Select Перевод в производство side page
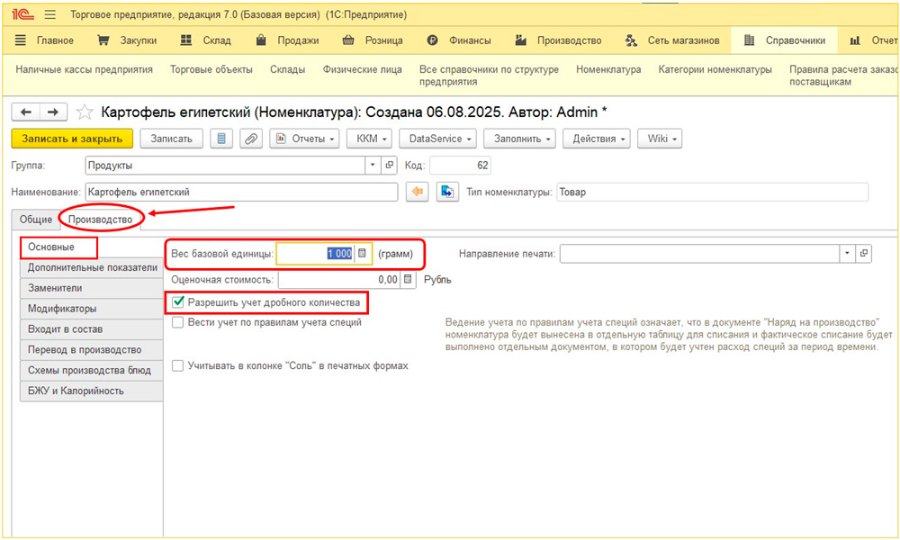 click(92, 349)
